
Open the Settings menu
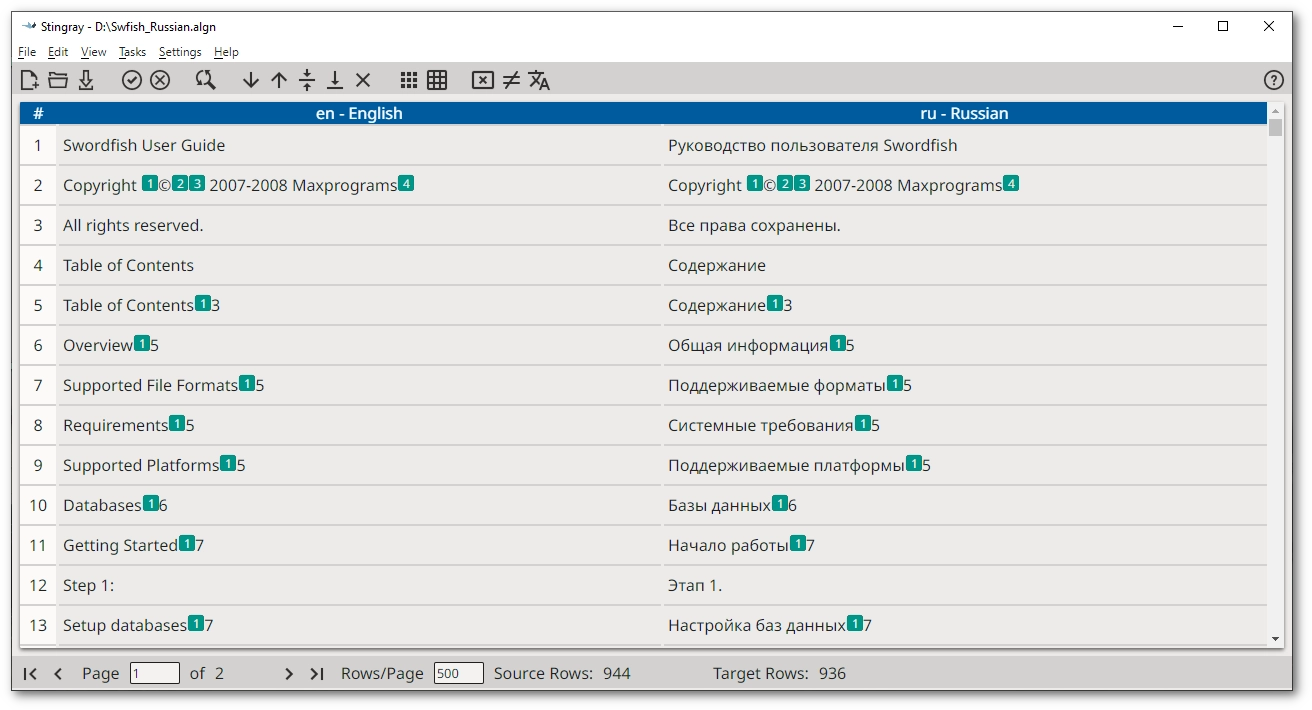point(180,52)
